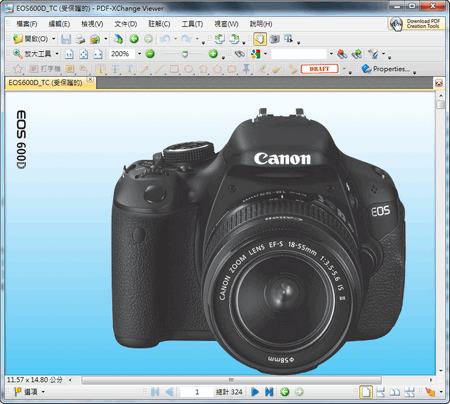
Task: Expand the dropdown next to email icon
Action: [106, 39]
